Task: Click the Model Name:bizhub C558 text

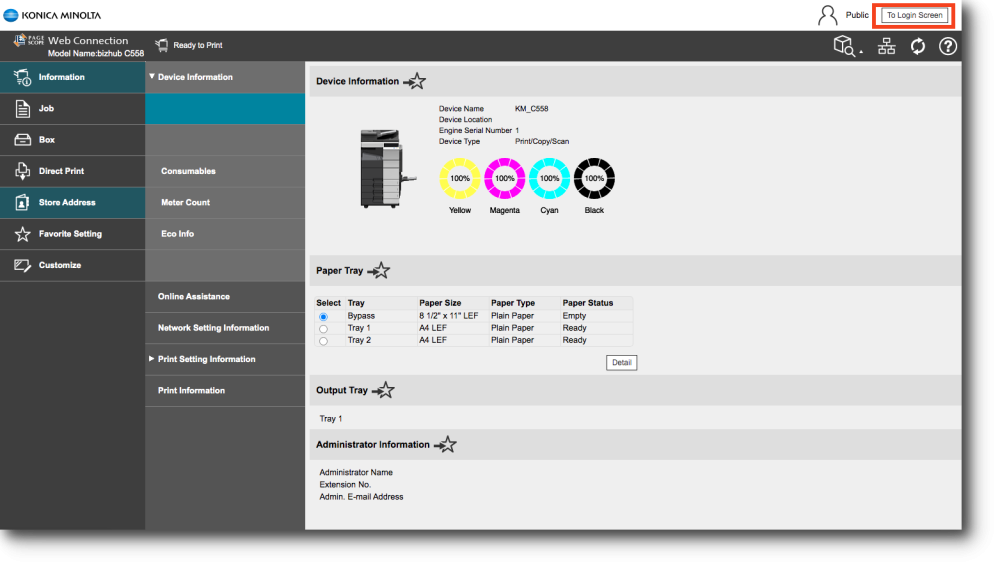Action: pos(96,54)
